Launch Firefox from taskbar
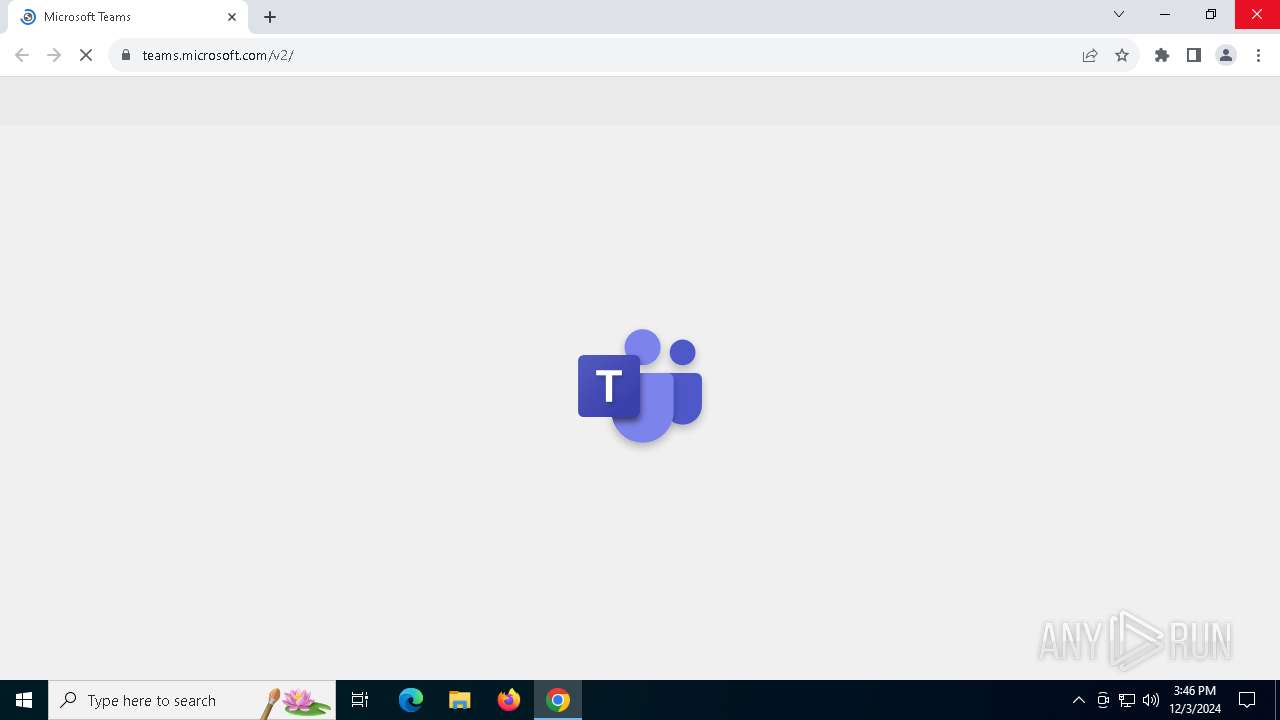The height and width of the screenshot is (720, 1280). 509,700
